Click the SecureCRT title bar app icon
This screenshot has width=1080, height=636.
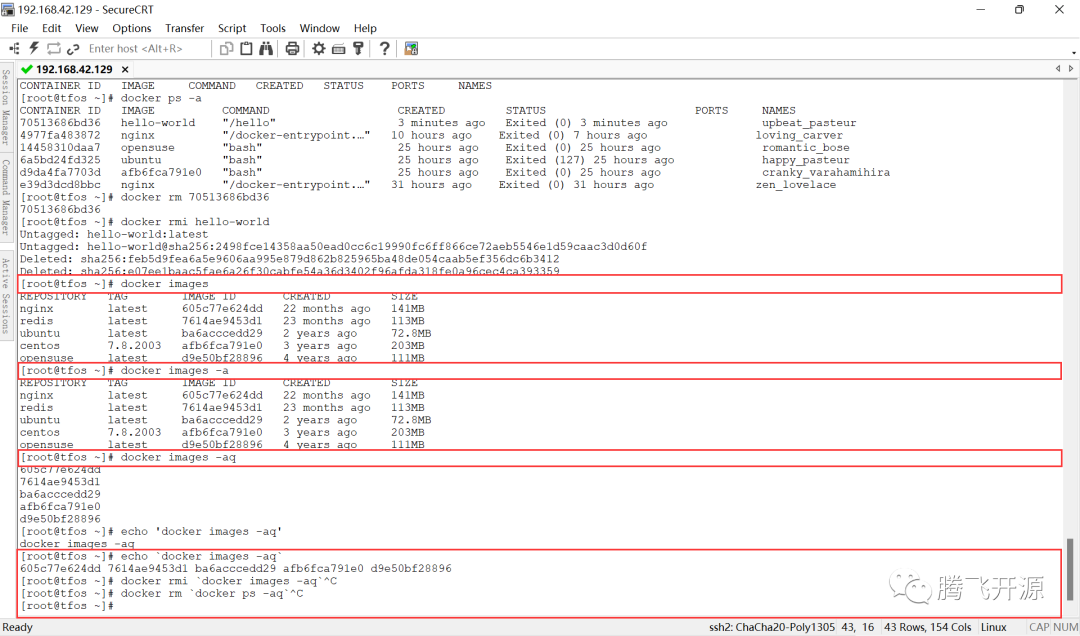coord(8,9)
